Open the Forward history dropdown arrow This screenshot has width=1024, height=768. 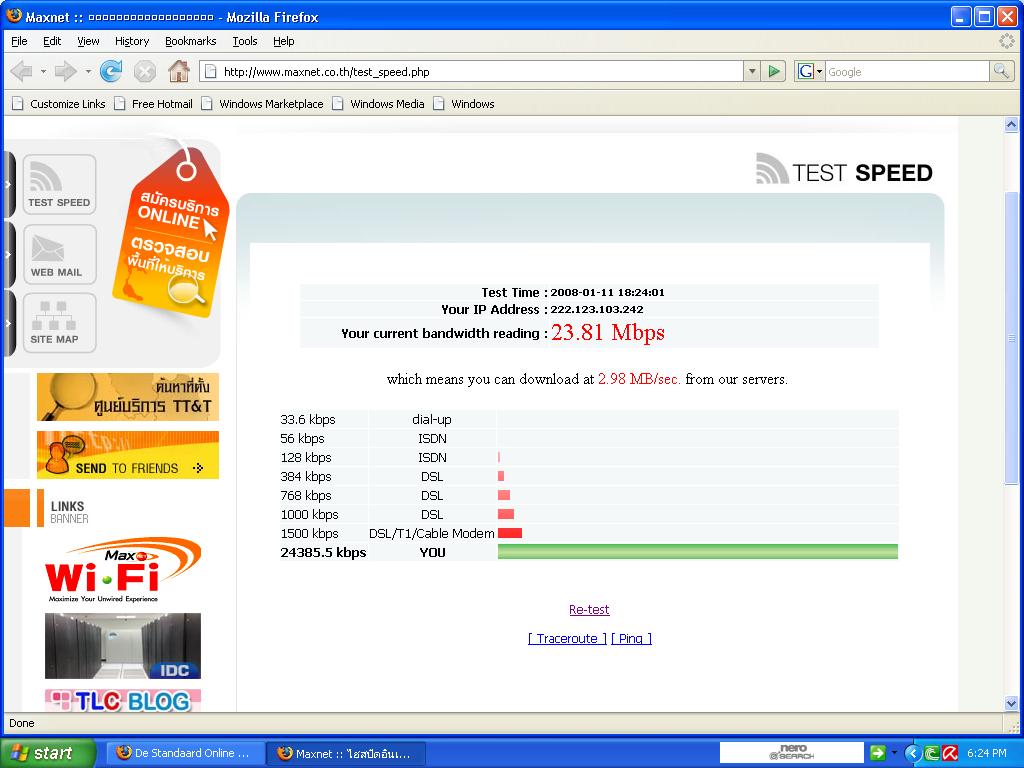pos(88,71)
